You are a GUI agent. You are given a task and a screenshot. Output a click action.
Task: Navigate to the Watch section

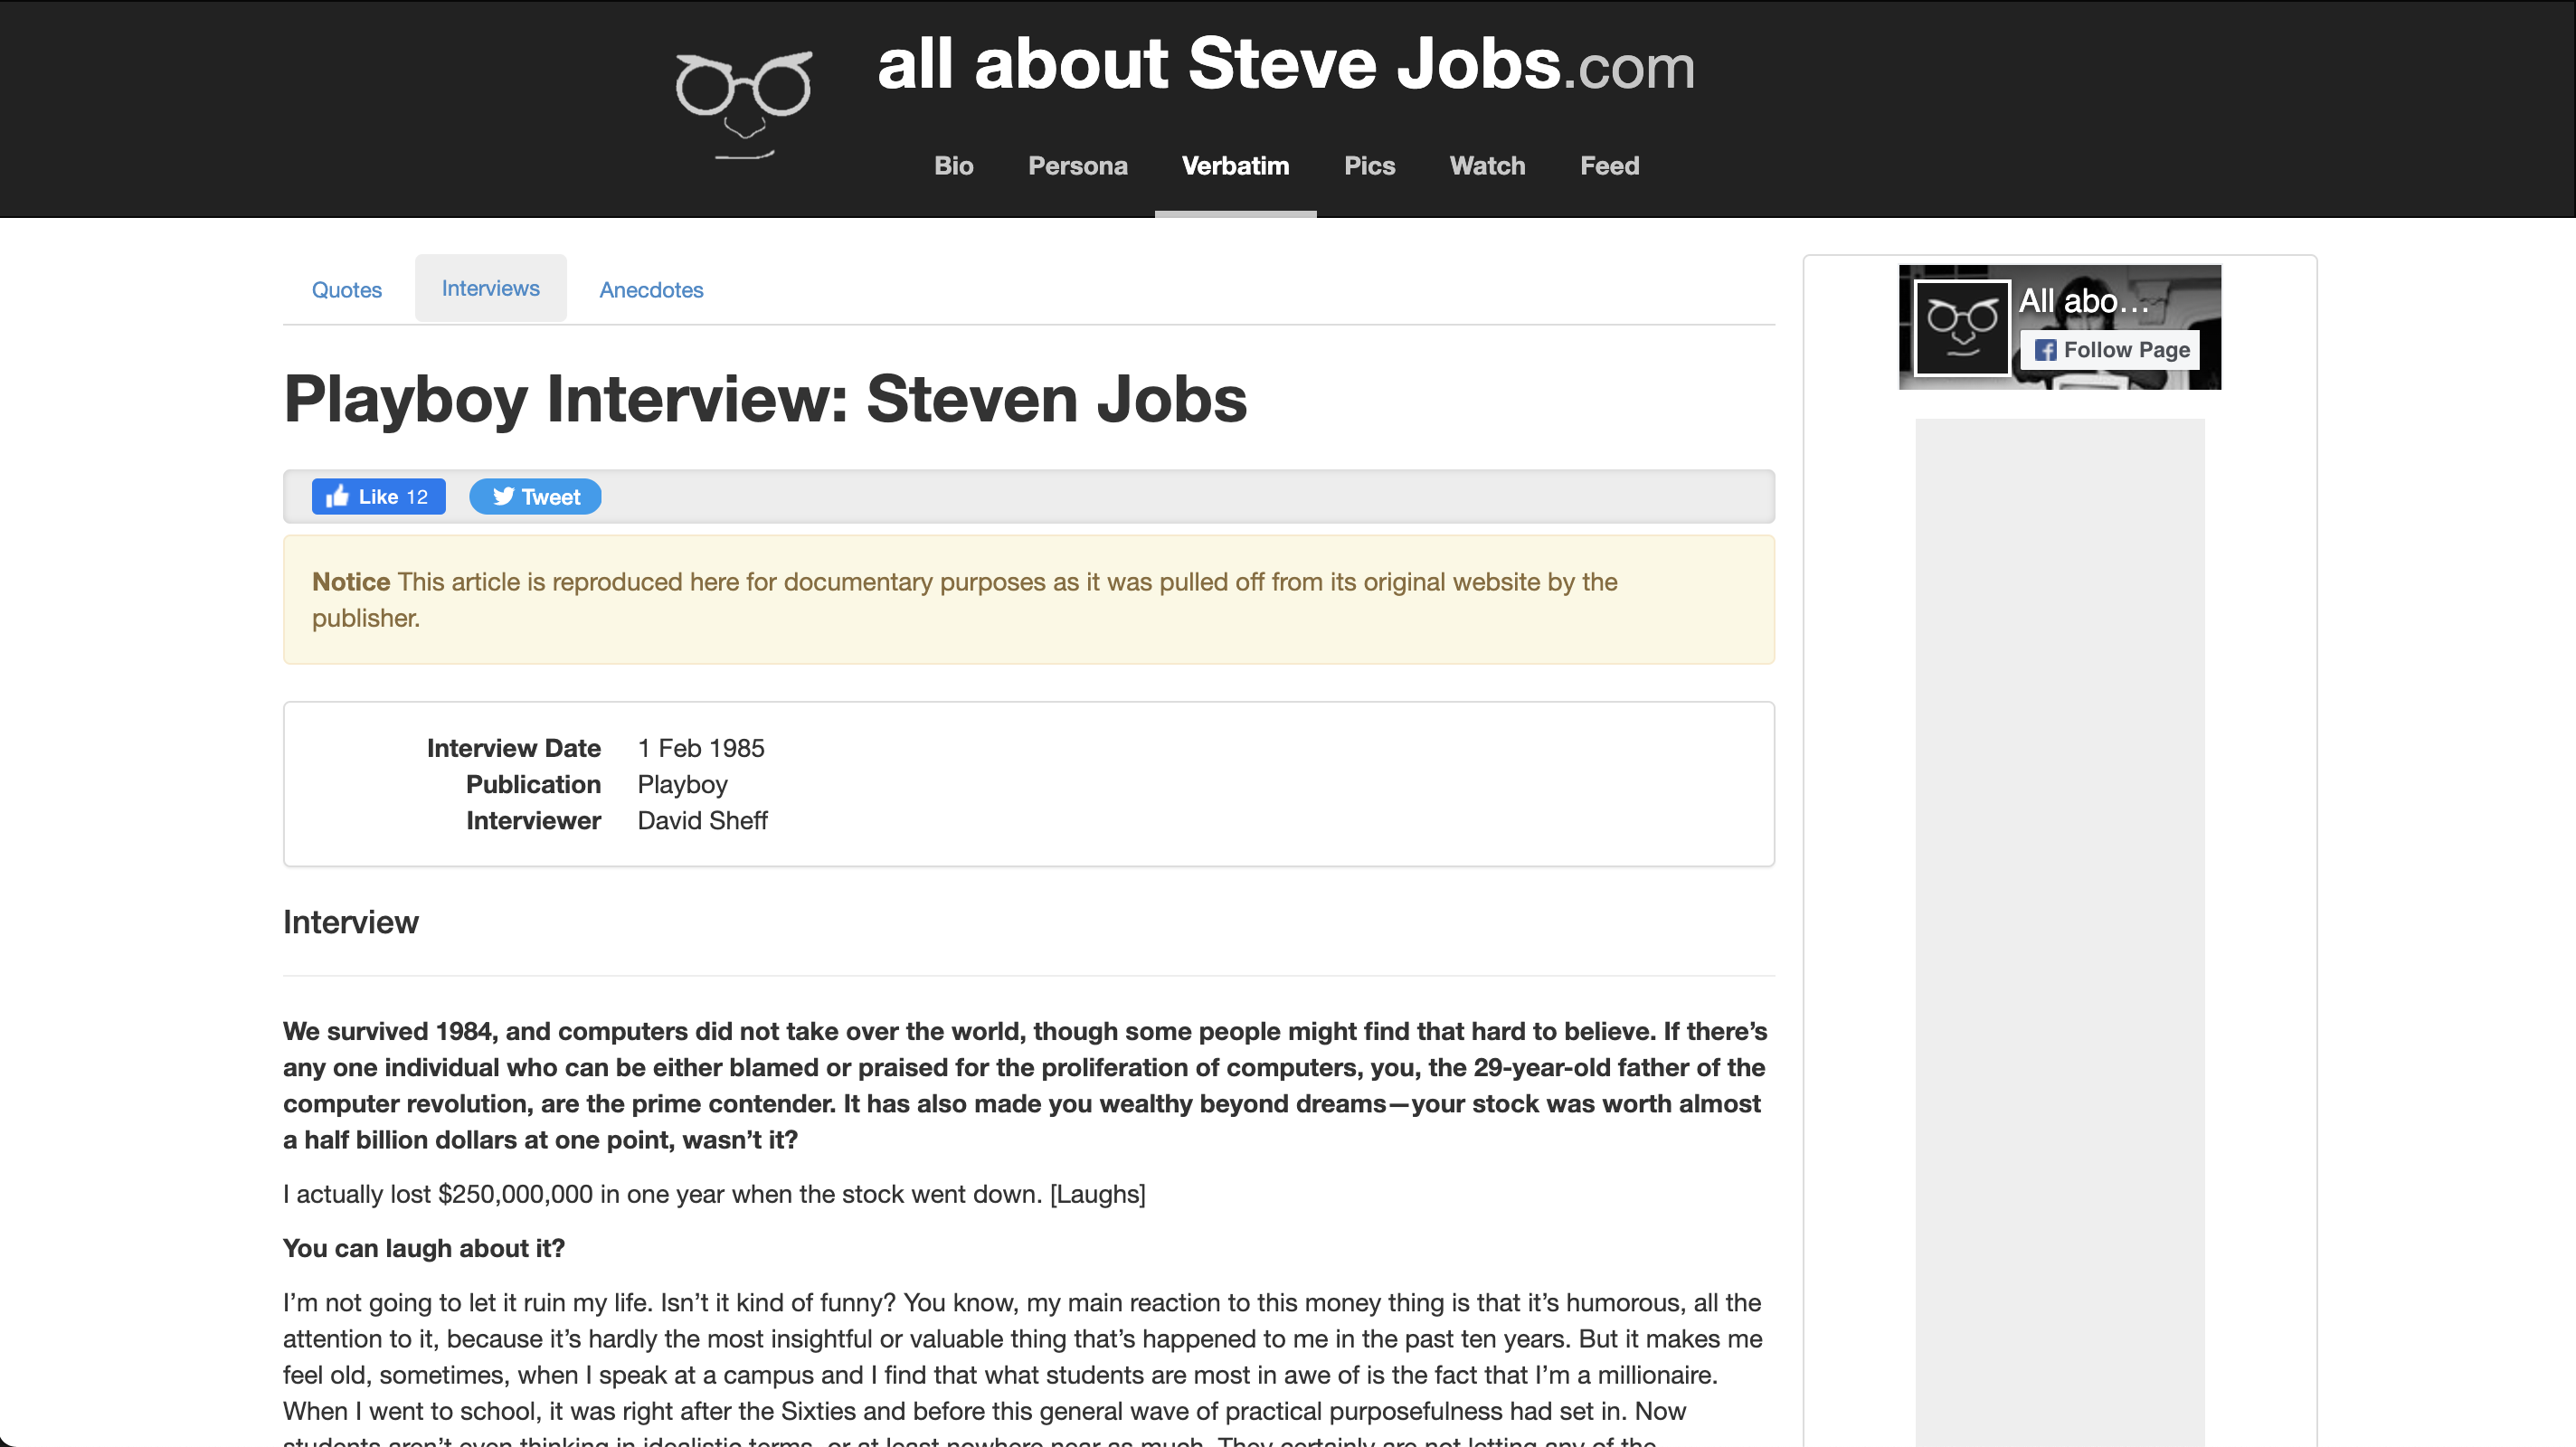tap(1487, 166)
